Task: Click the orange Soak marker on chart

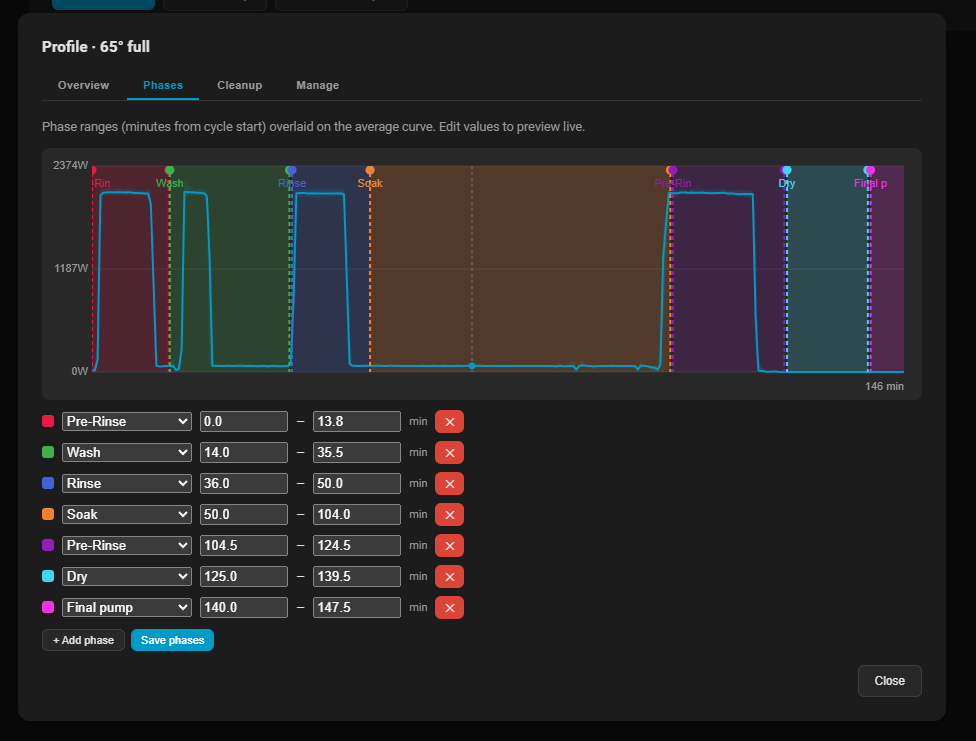Action: (x=370, y=170)
